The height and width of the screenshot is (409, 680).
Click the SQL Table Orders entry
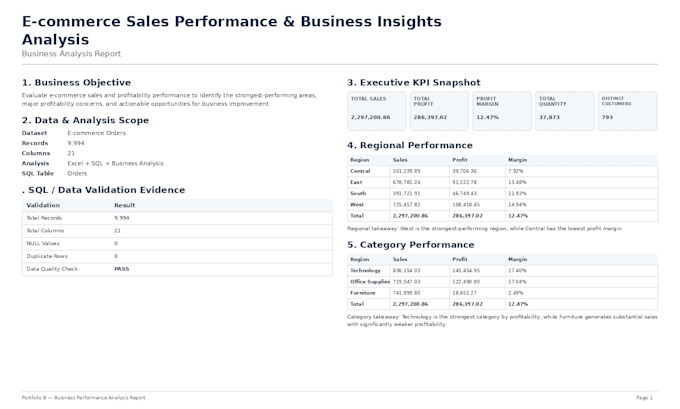[54, 173]
